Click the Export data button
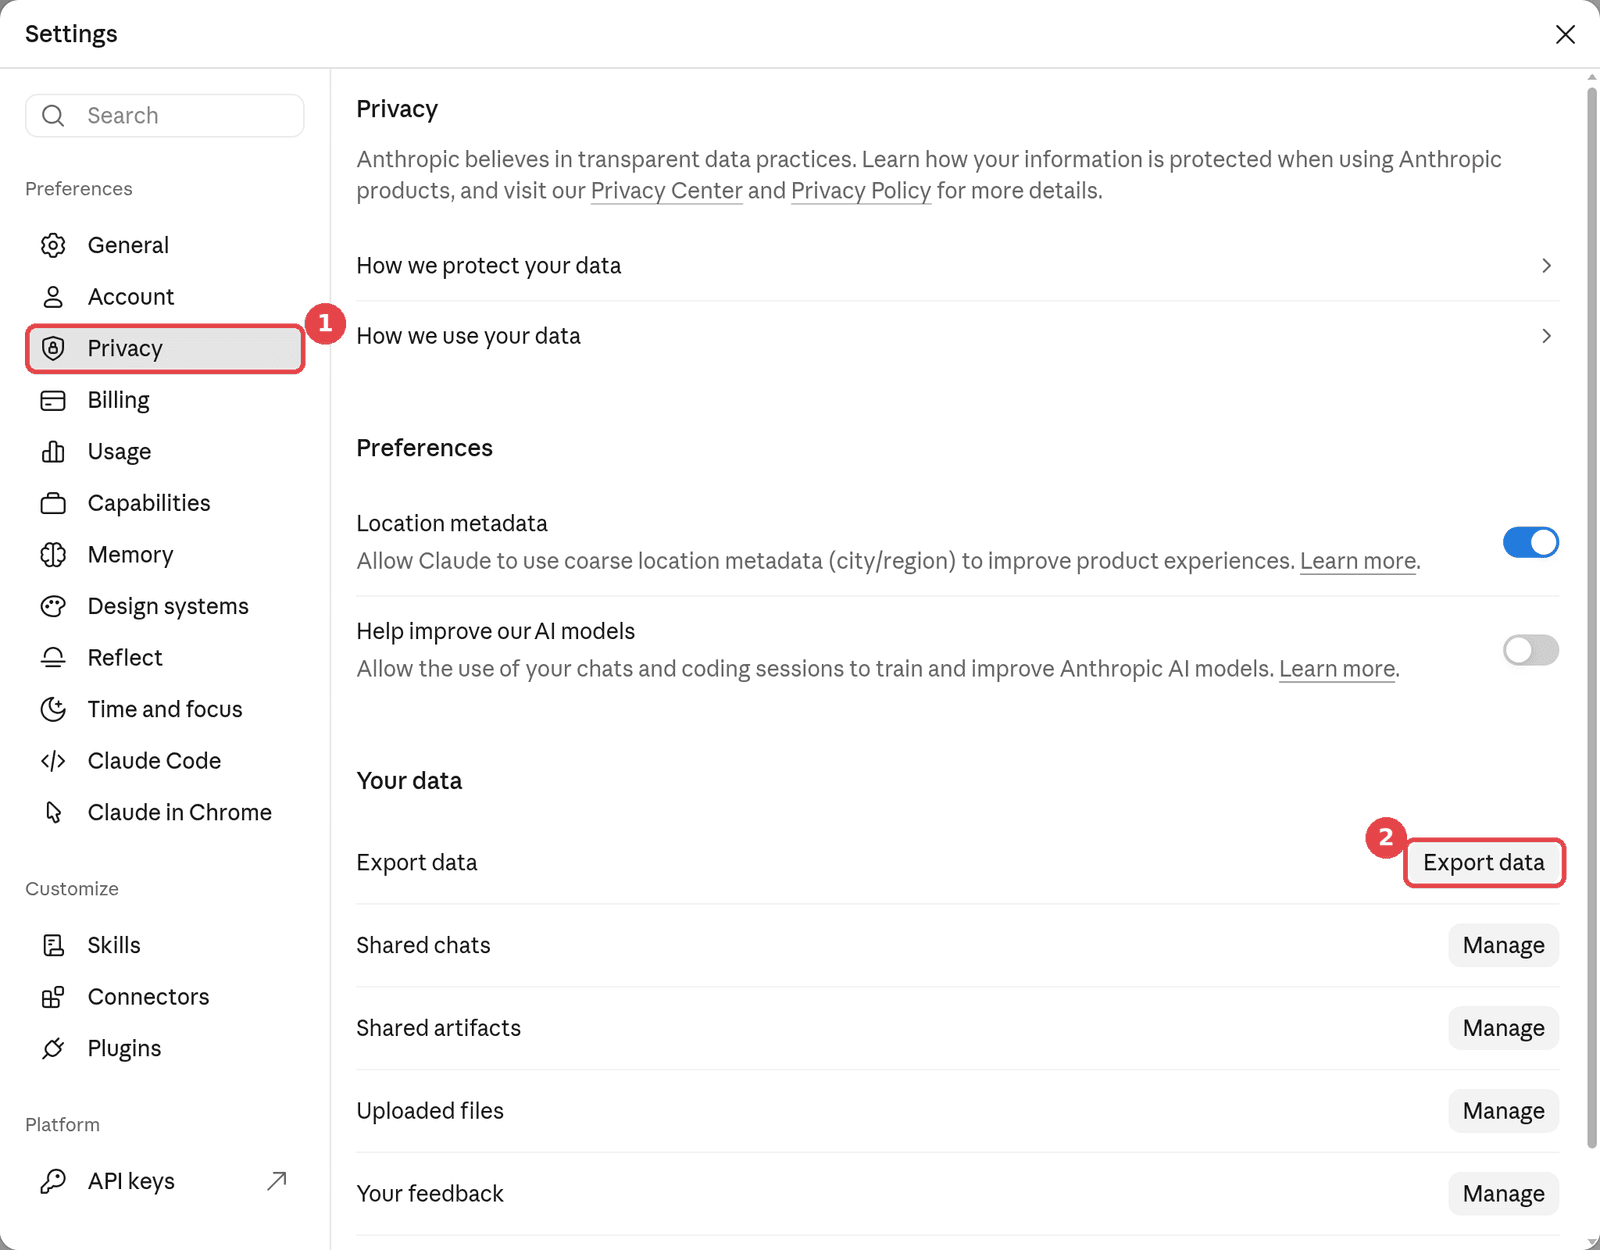1600x1250 pixels. coord(1484,863)
